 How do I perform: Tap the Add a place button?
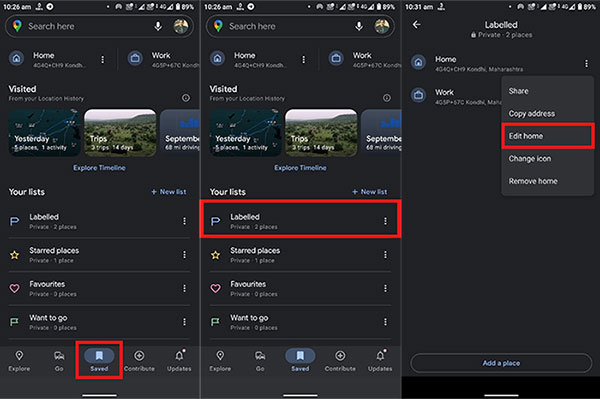tap(501, 363)
